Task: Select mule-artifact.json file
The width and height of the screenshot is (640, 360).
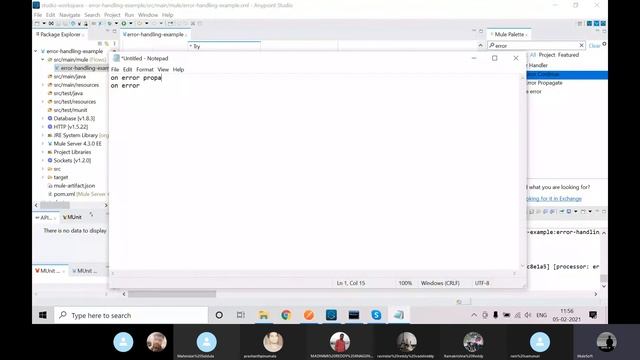Action: [x=74, y=186]
